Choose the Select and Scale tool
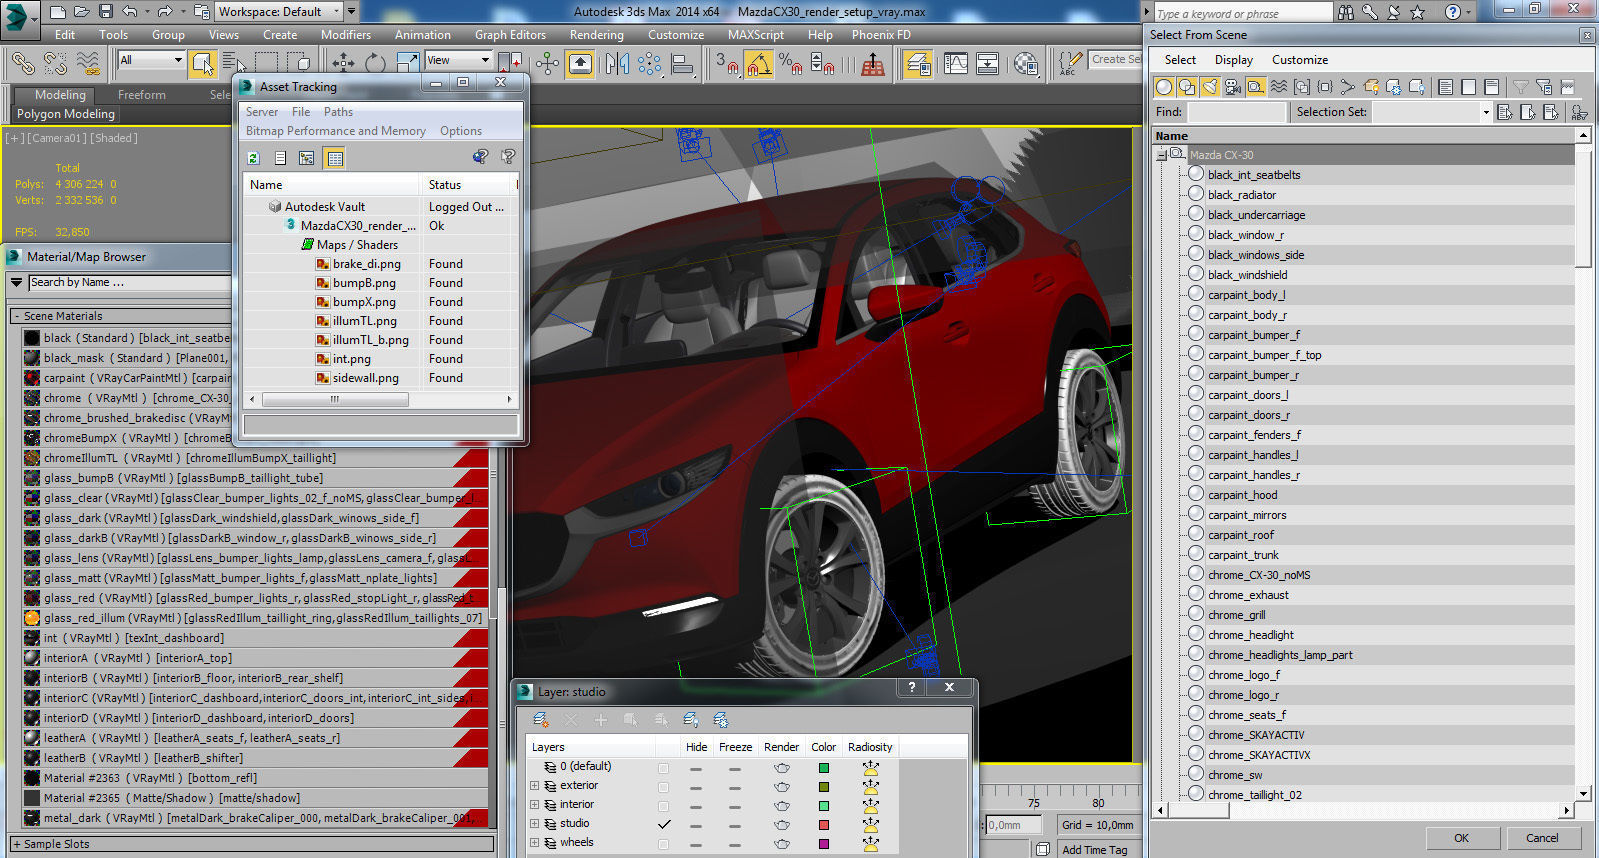The image size is (1599, 858). click(x=408, y=64)
